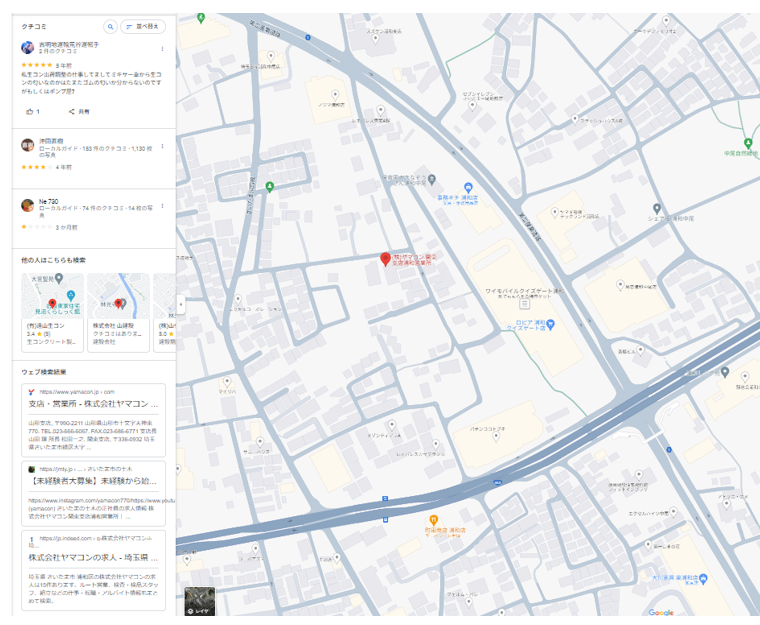
Task: Open Ne 730's reviewer profile avatar
Action: pyautogui.click(x=28, y=205)
